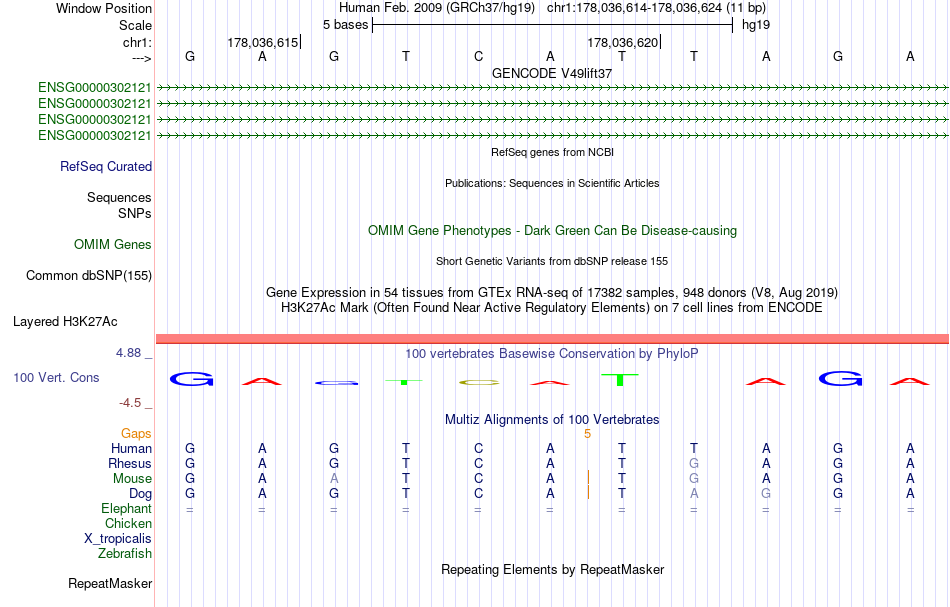Click the 178,036,620 coordinate tick
The width and height of the screenshot is (950, 607).
tap(623, 42)
